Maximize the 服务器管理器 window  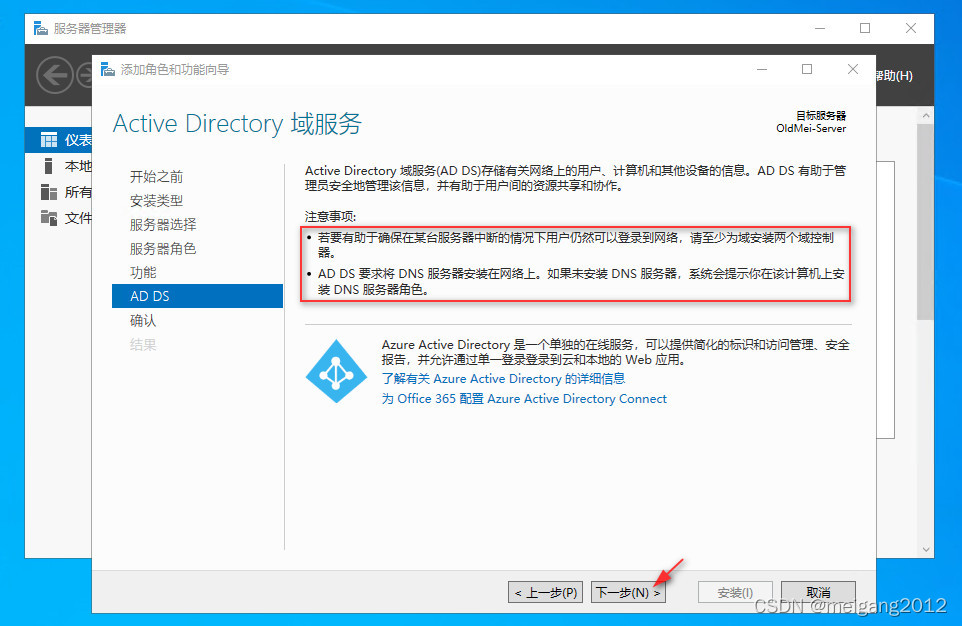click(x=865, y=28)
